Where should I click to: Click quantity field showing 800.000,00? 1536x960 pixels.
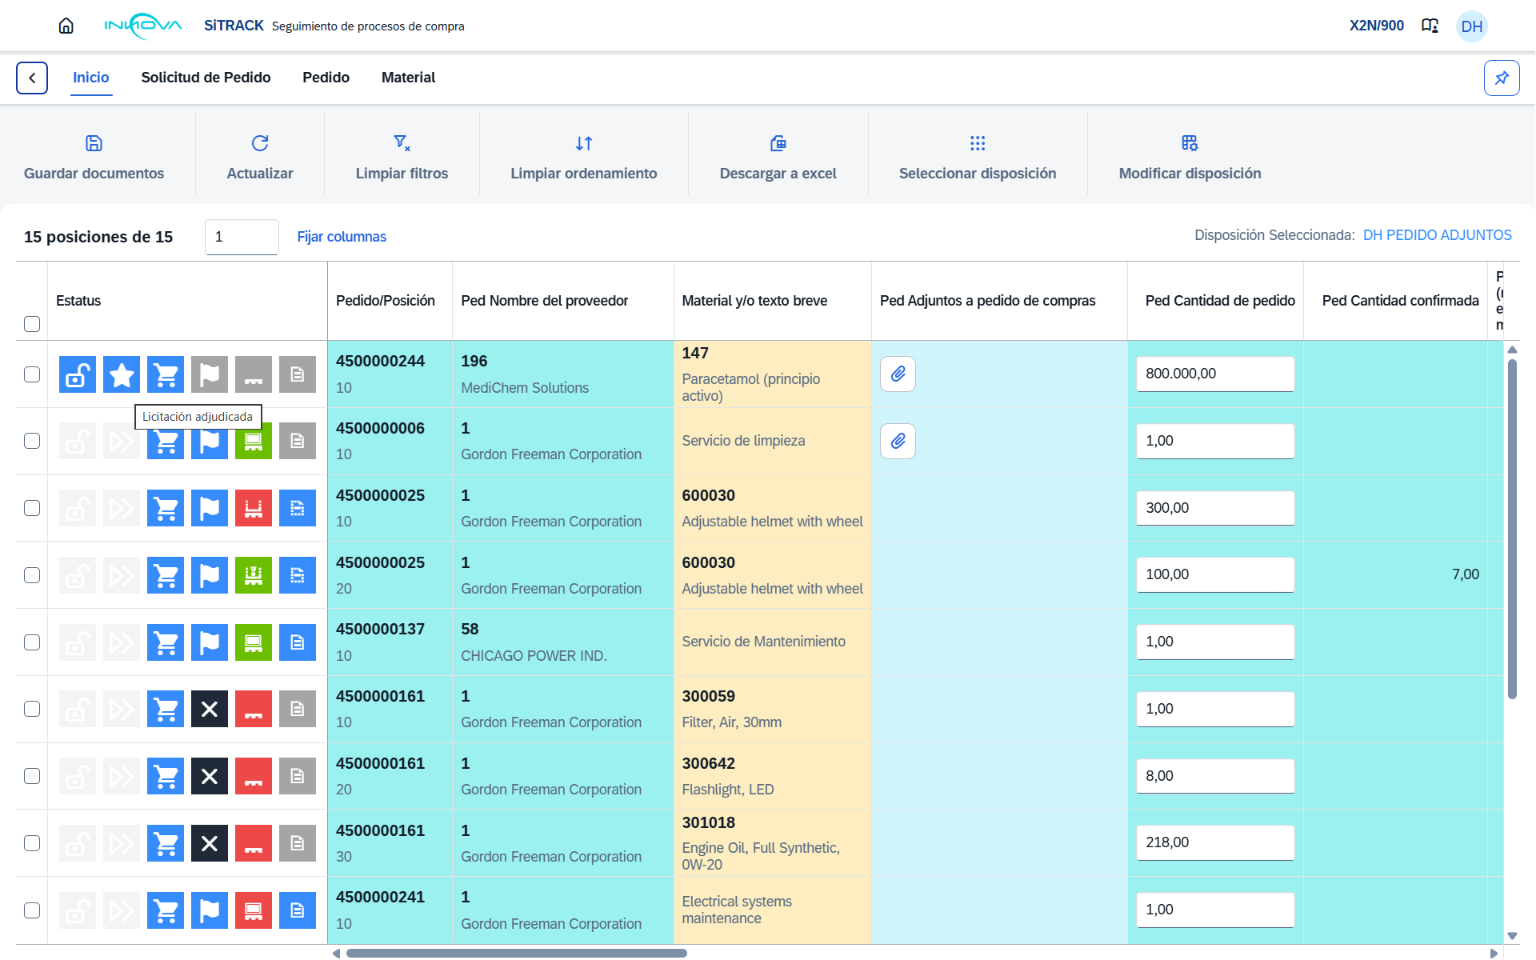point(1215,374)
